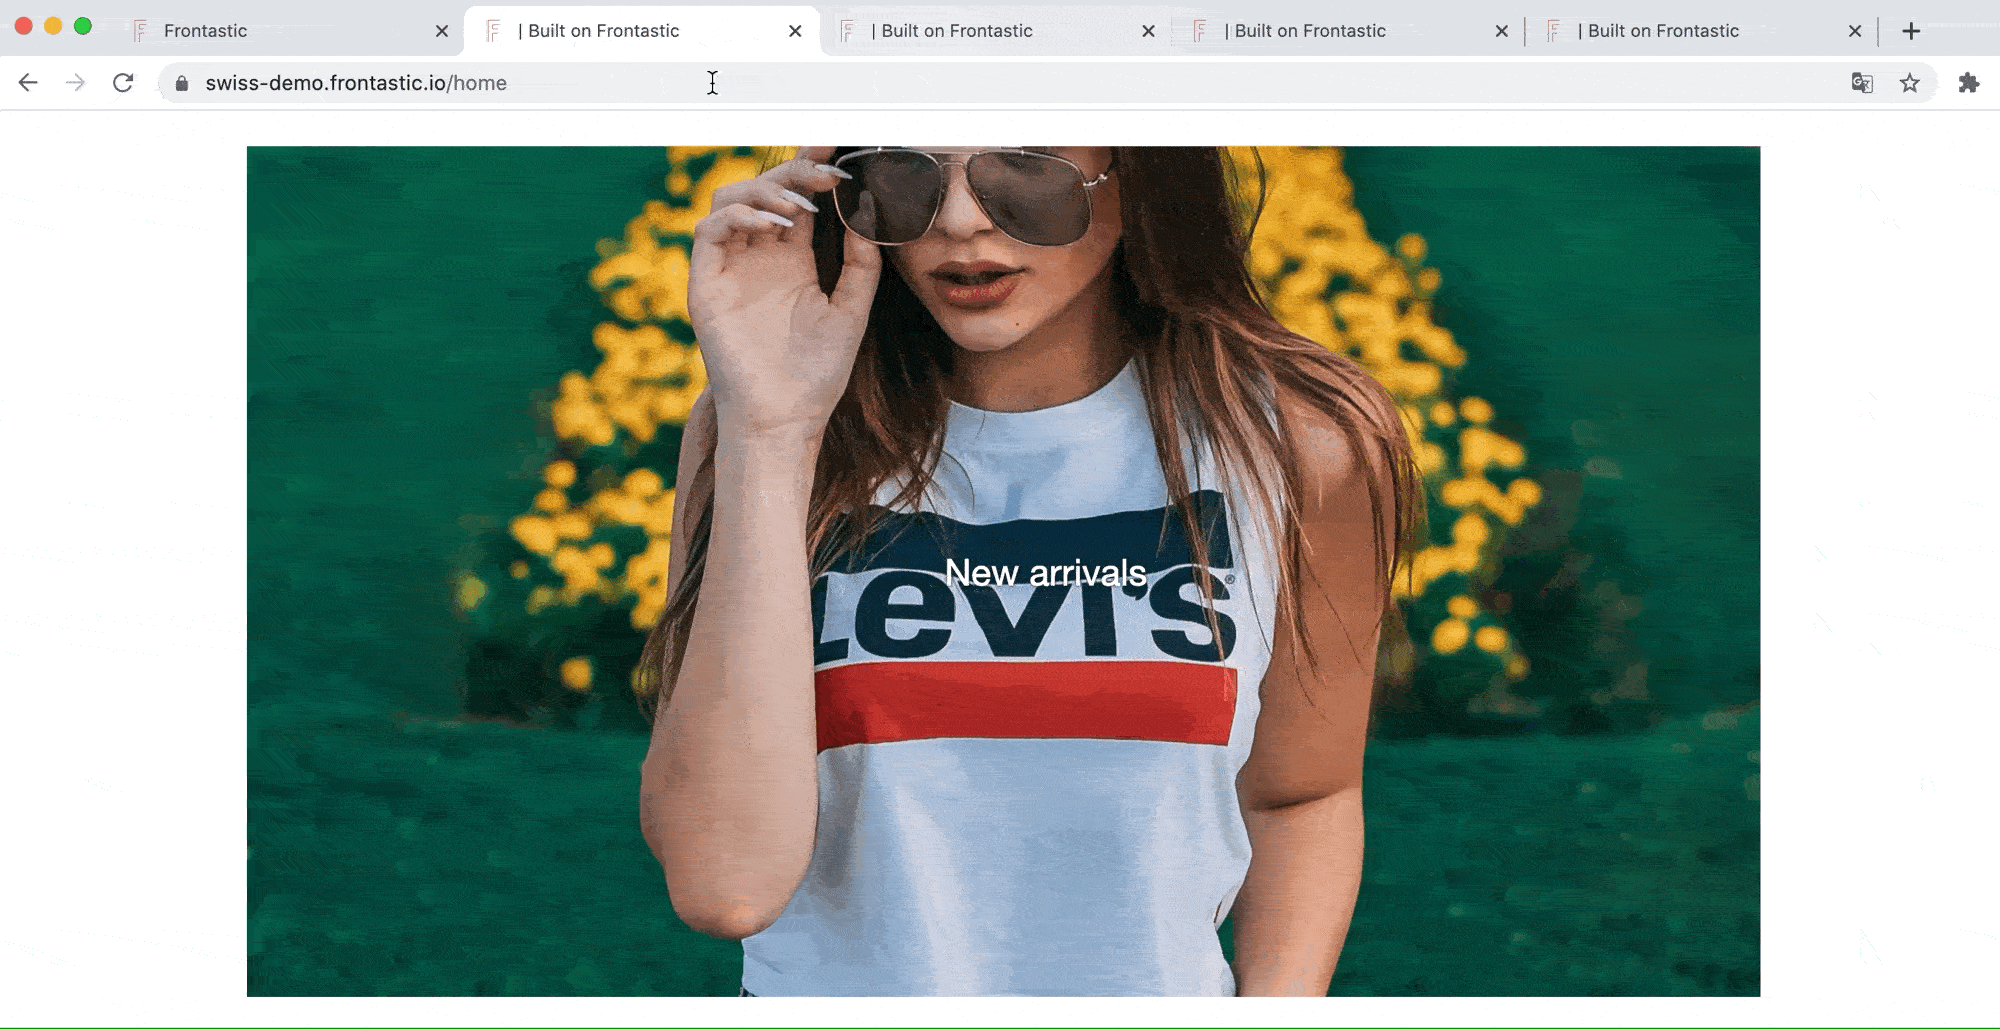Open the Google Translate icon
2000x1029 pixels.
tap(1862, 83)
